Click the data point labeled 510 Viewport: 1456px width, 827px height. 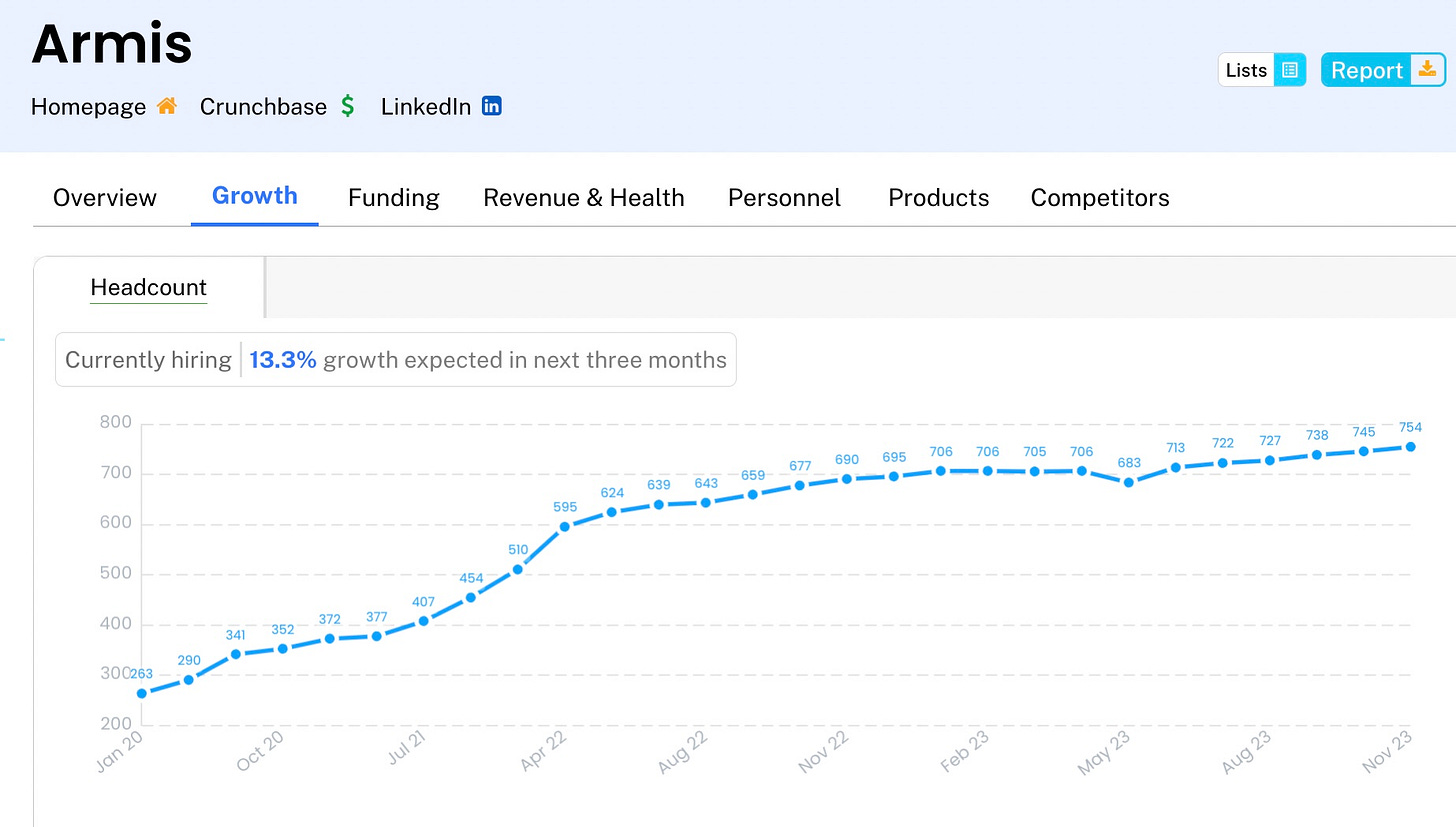(x=518, y=569)
